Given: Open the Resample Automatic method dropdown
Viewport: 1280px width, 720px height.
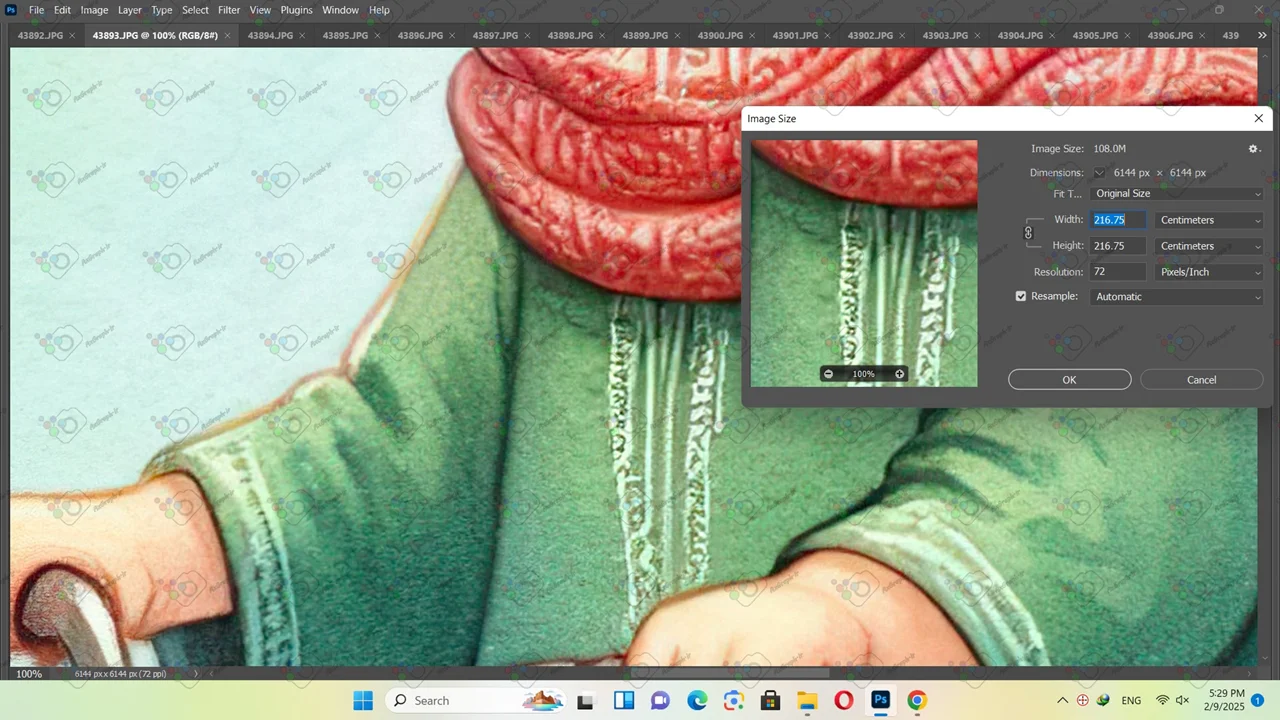Looking at the screenshot, I should [1177, 297].
